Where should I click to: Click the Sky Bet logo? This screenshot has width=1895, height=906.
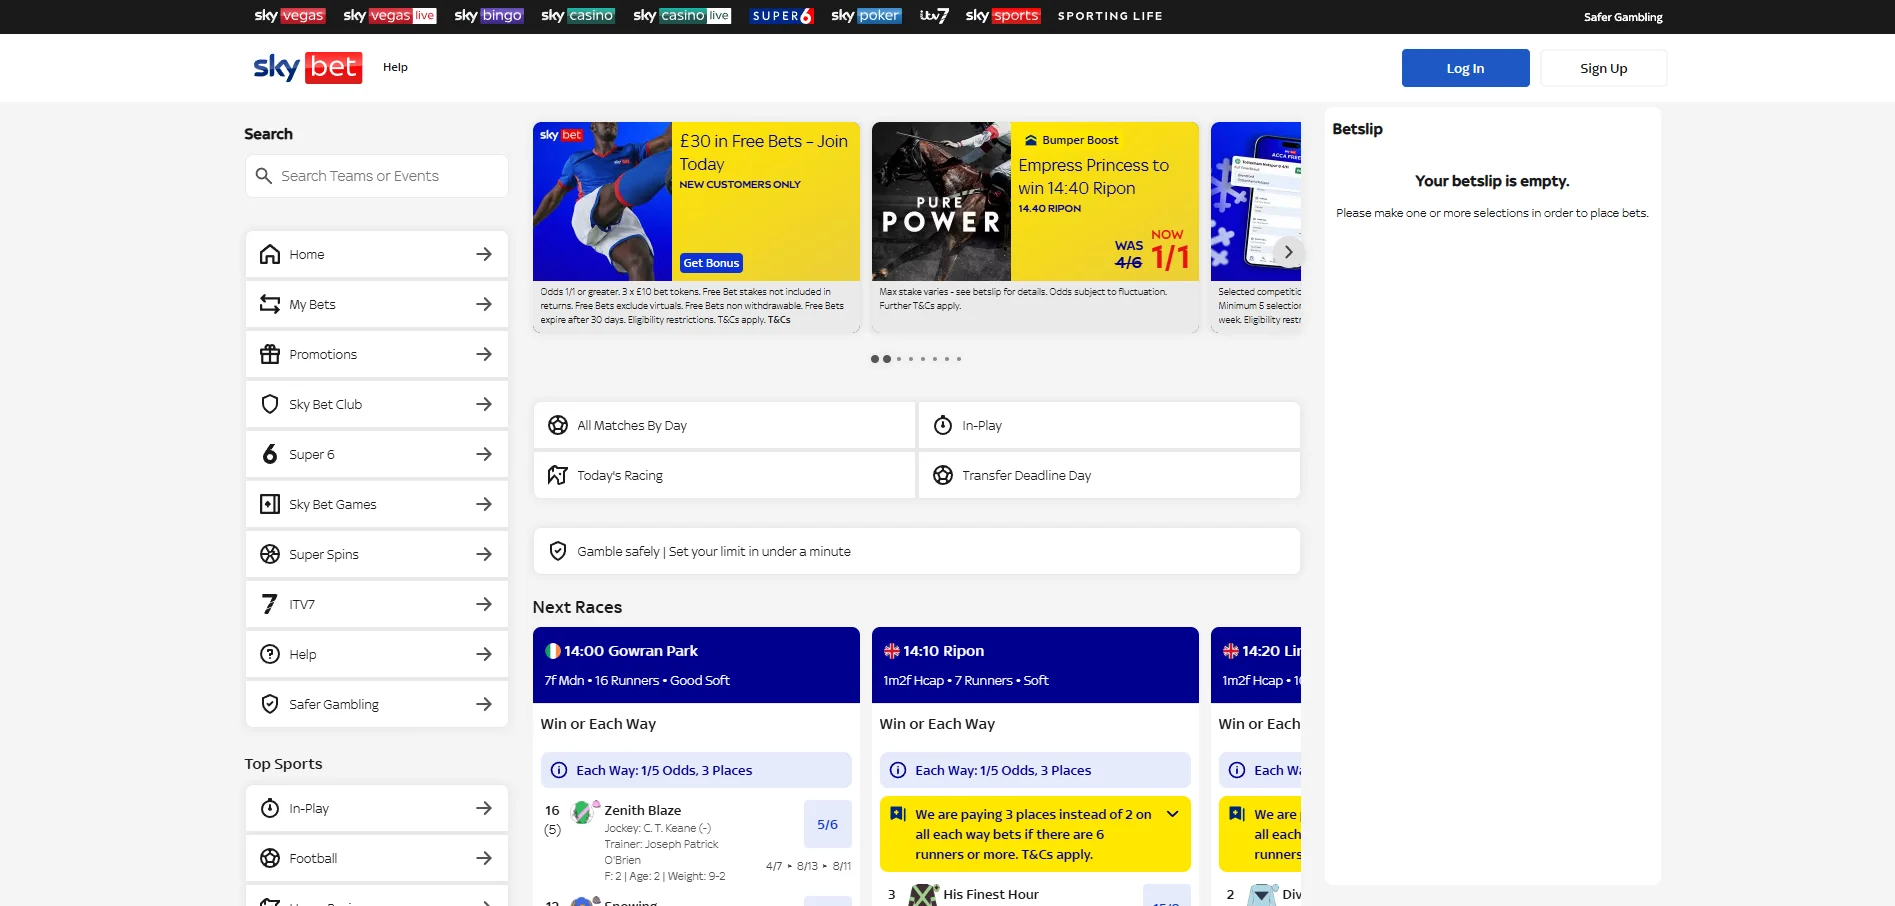307,67
